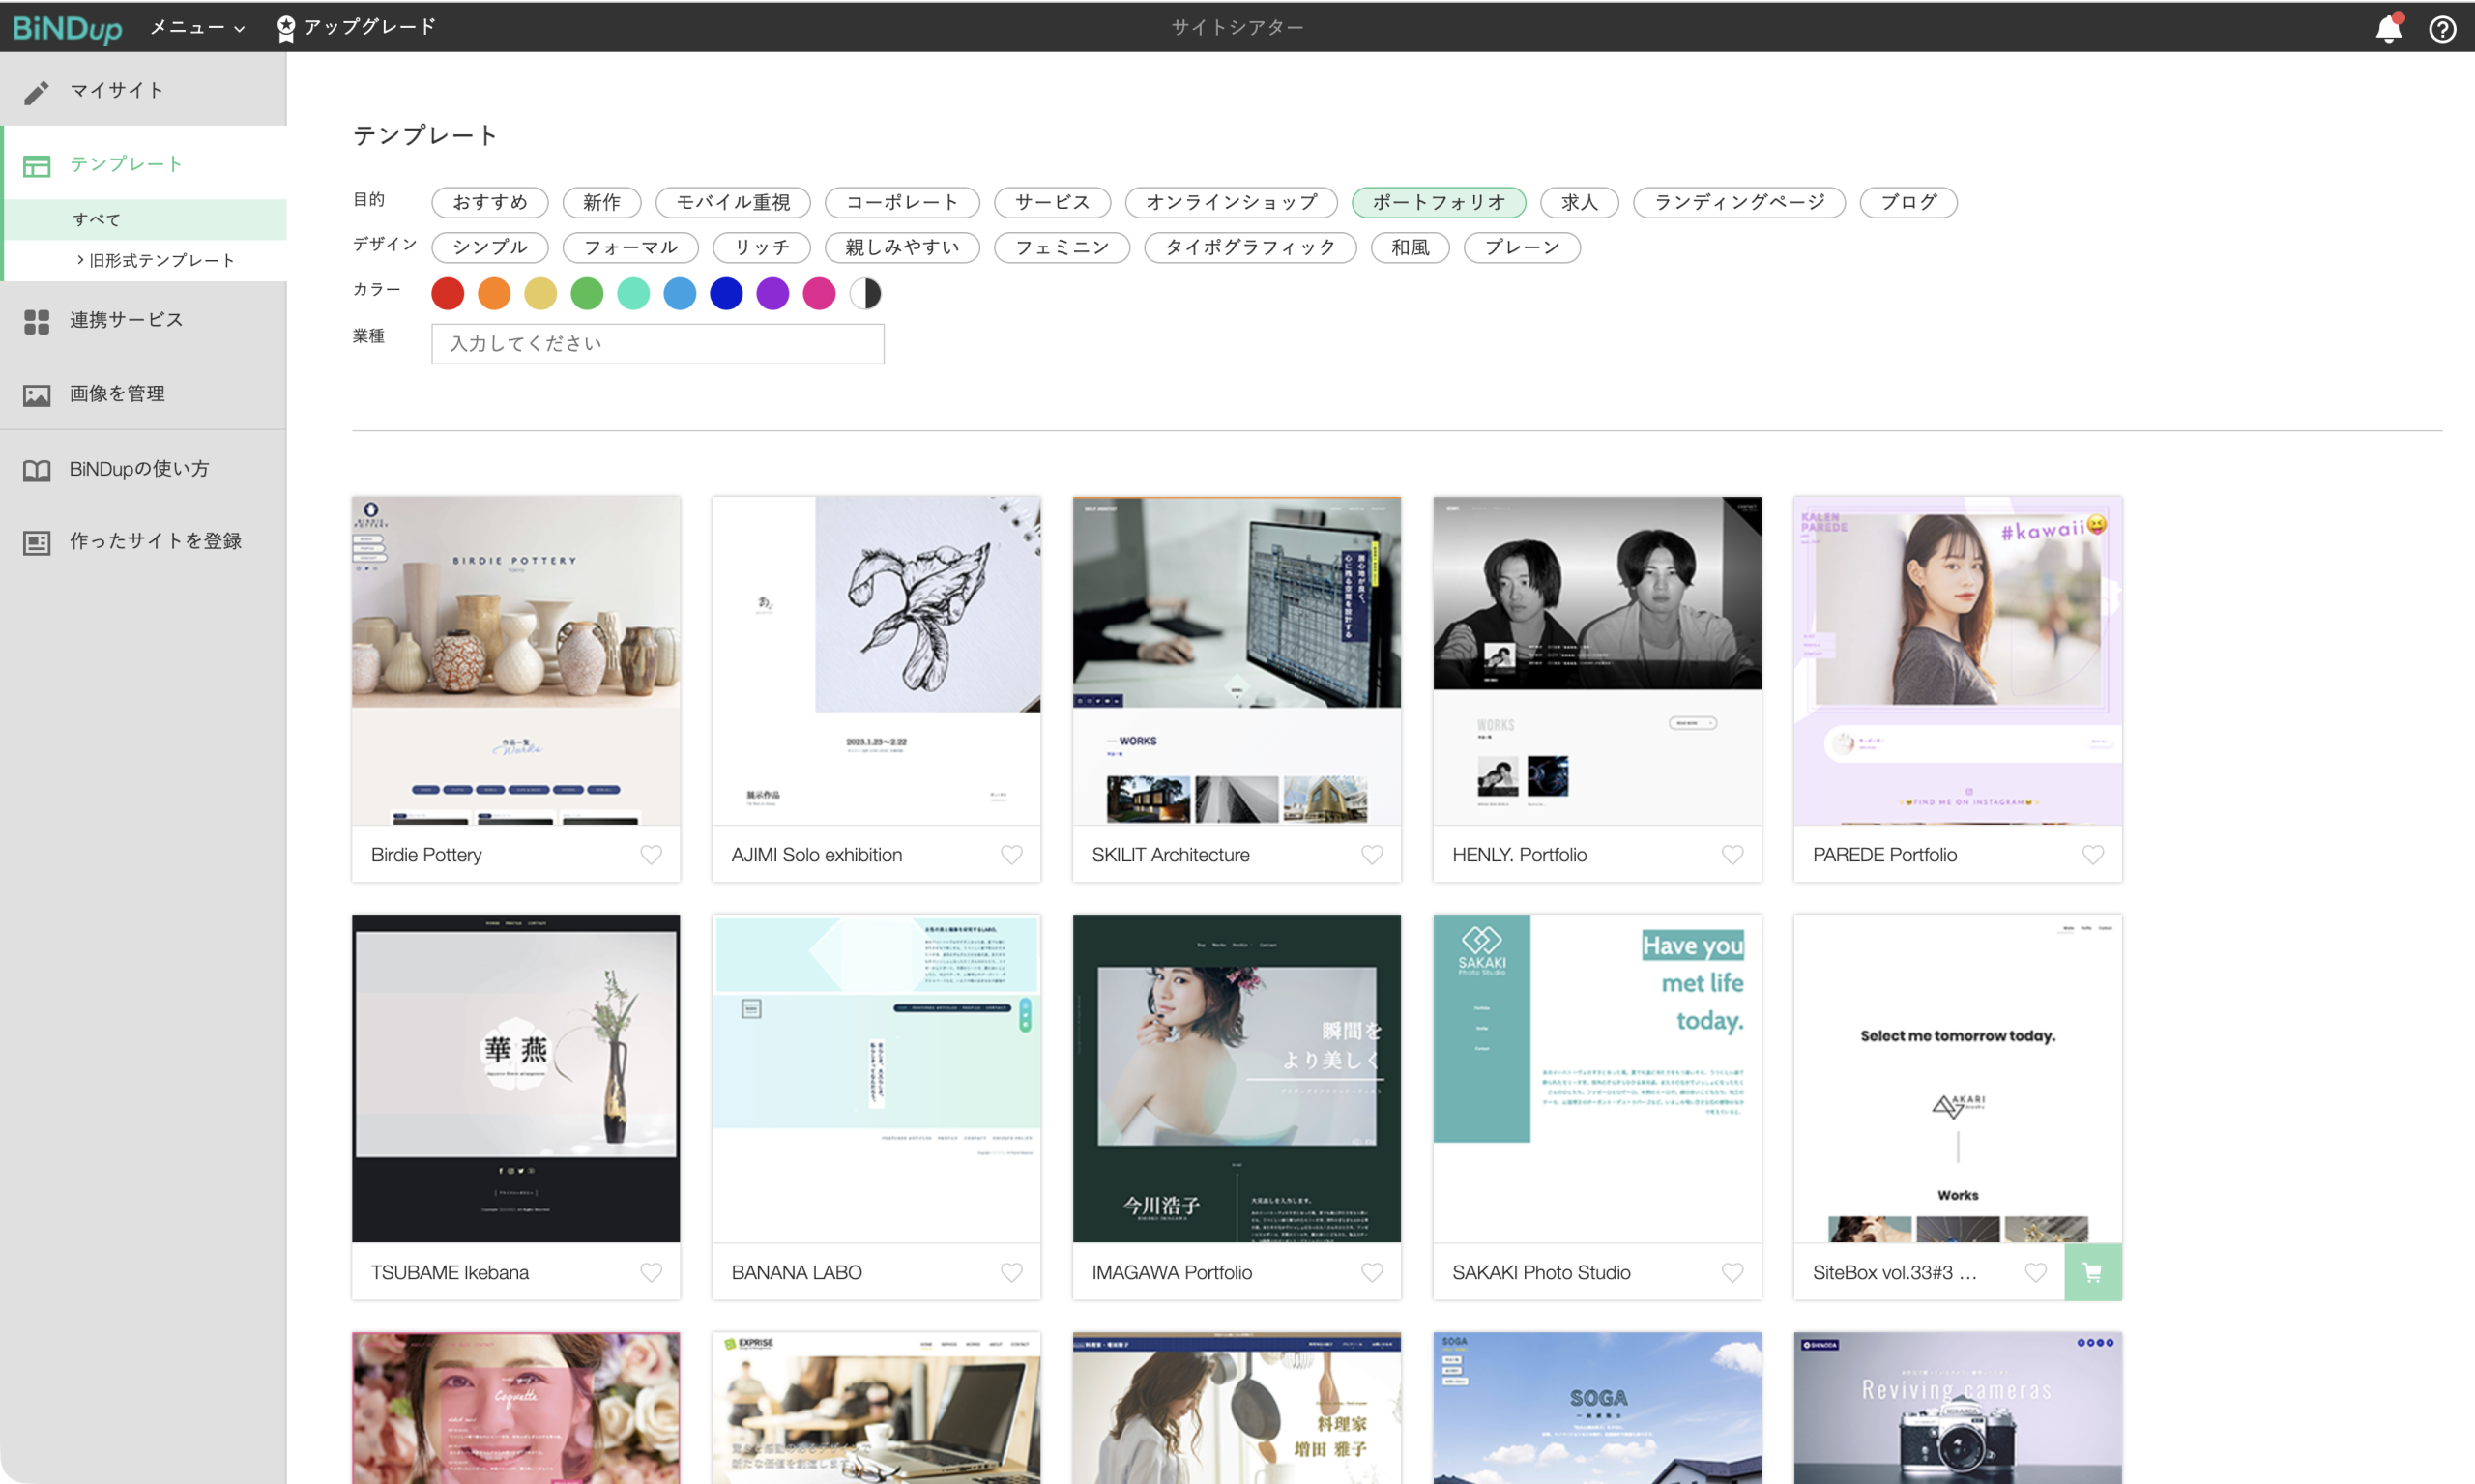This screenshot has height=1484, width=2475.
Task: Click the 画像を管理 picture icon
Action: point(37,395)
